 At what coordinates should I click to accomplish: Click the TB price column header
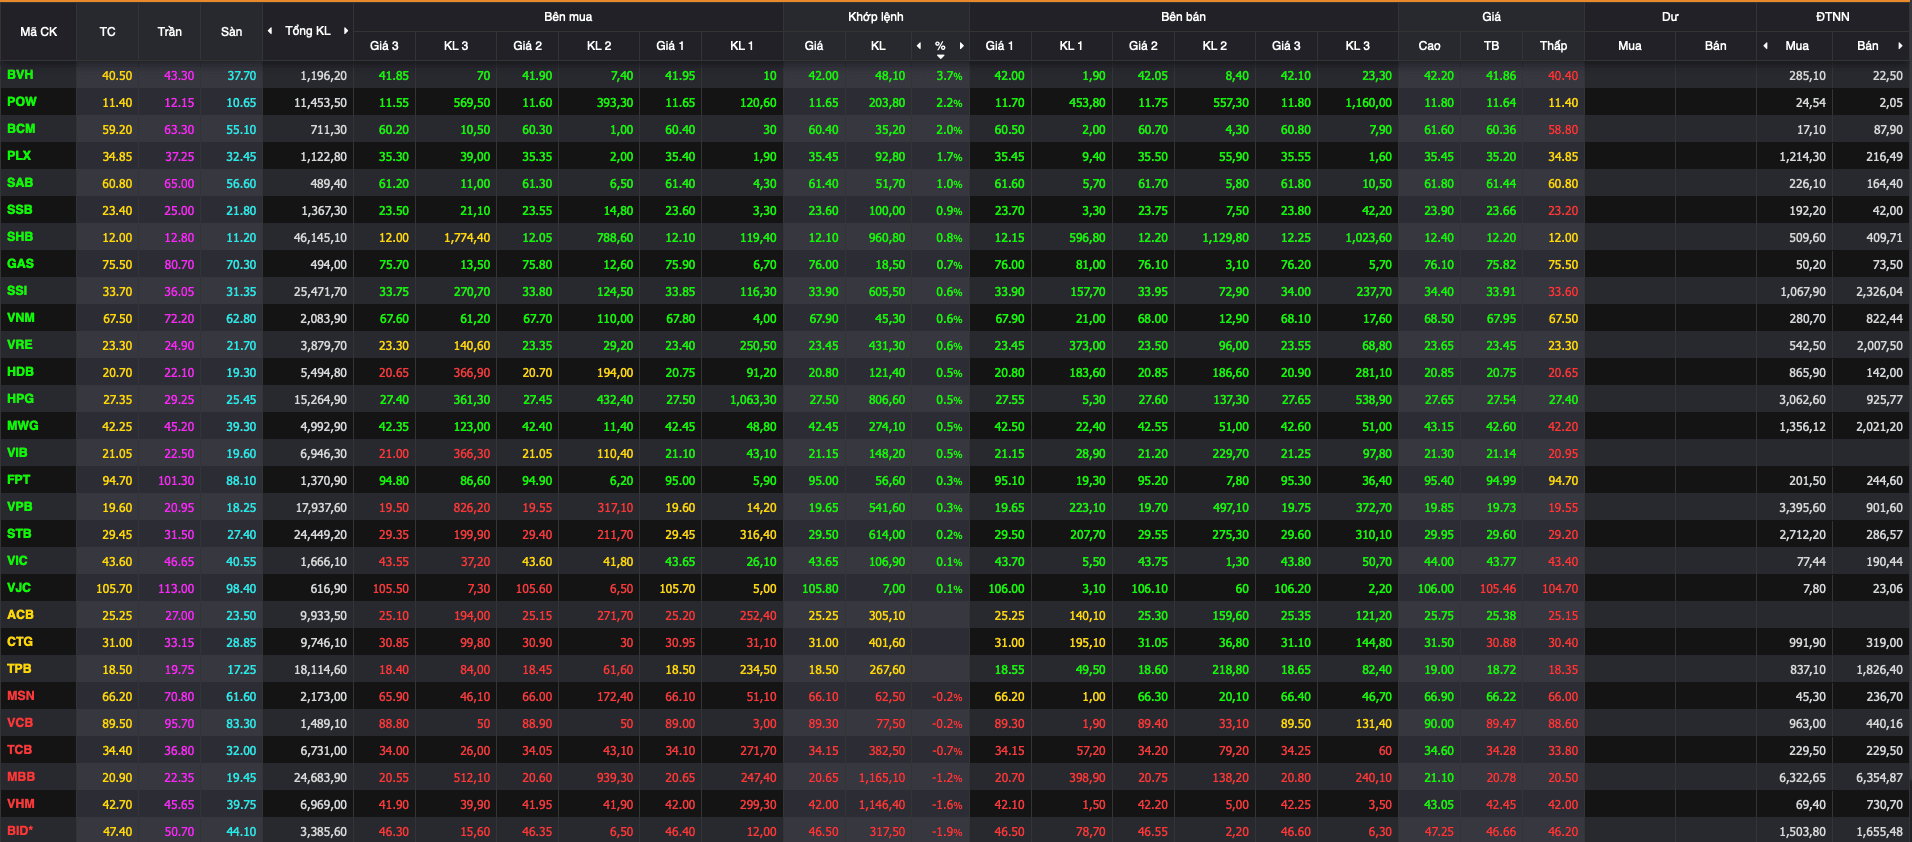pos(1491,46)
